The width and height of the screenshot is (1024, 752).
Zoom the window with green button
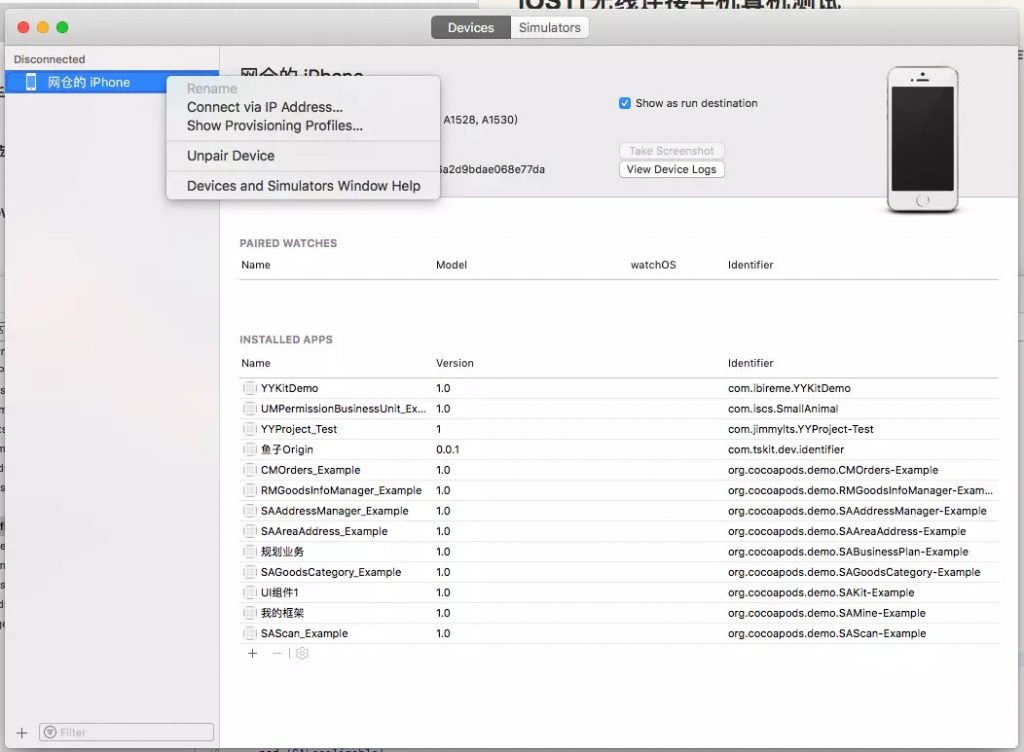coord(62,27)
